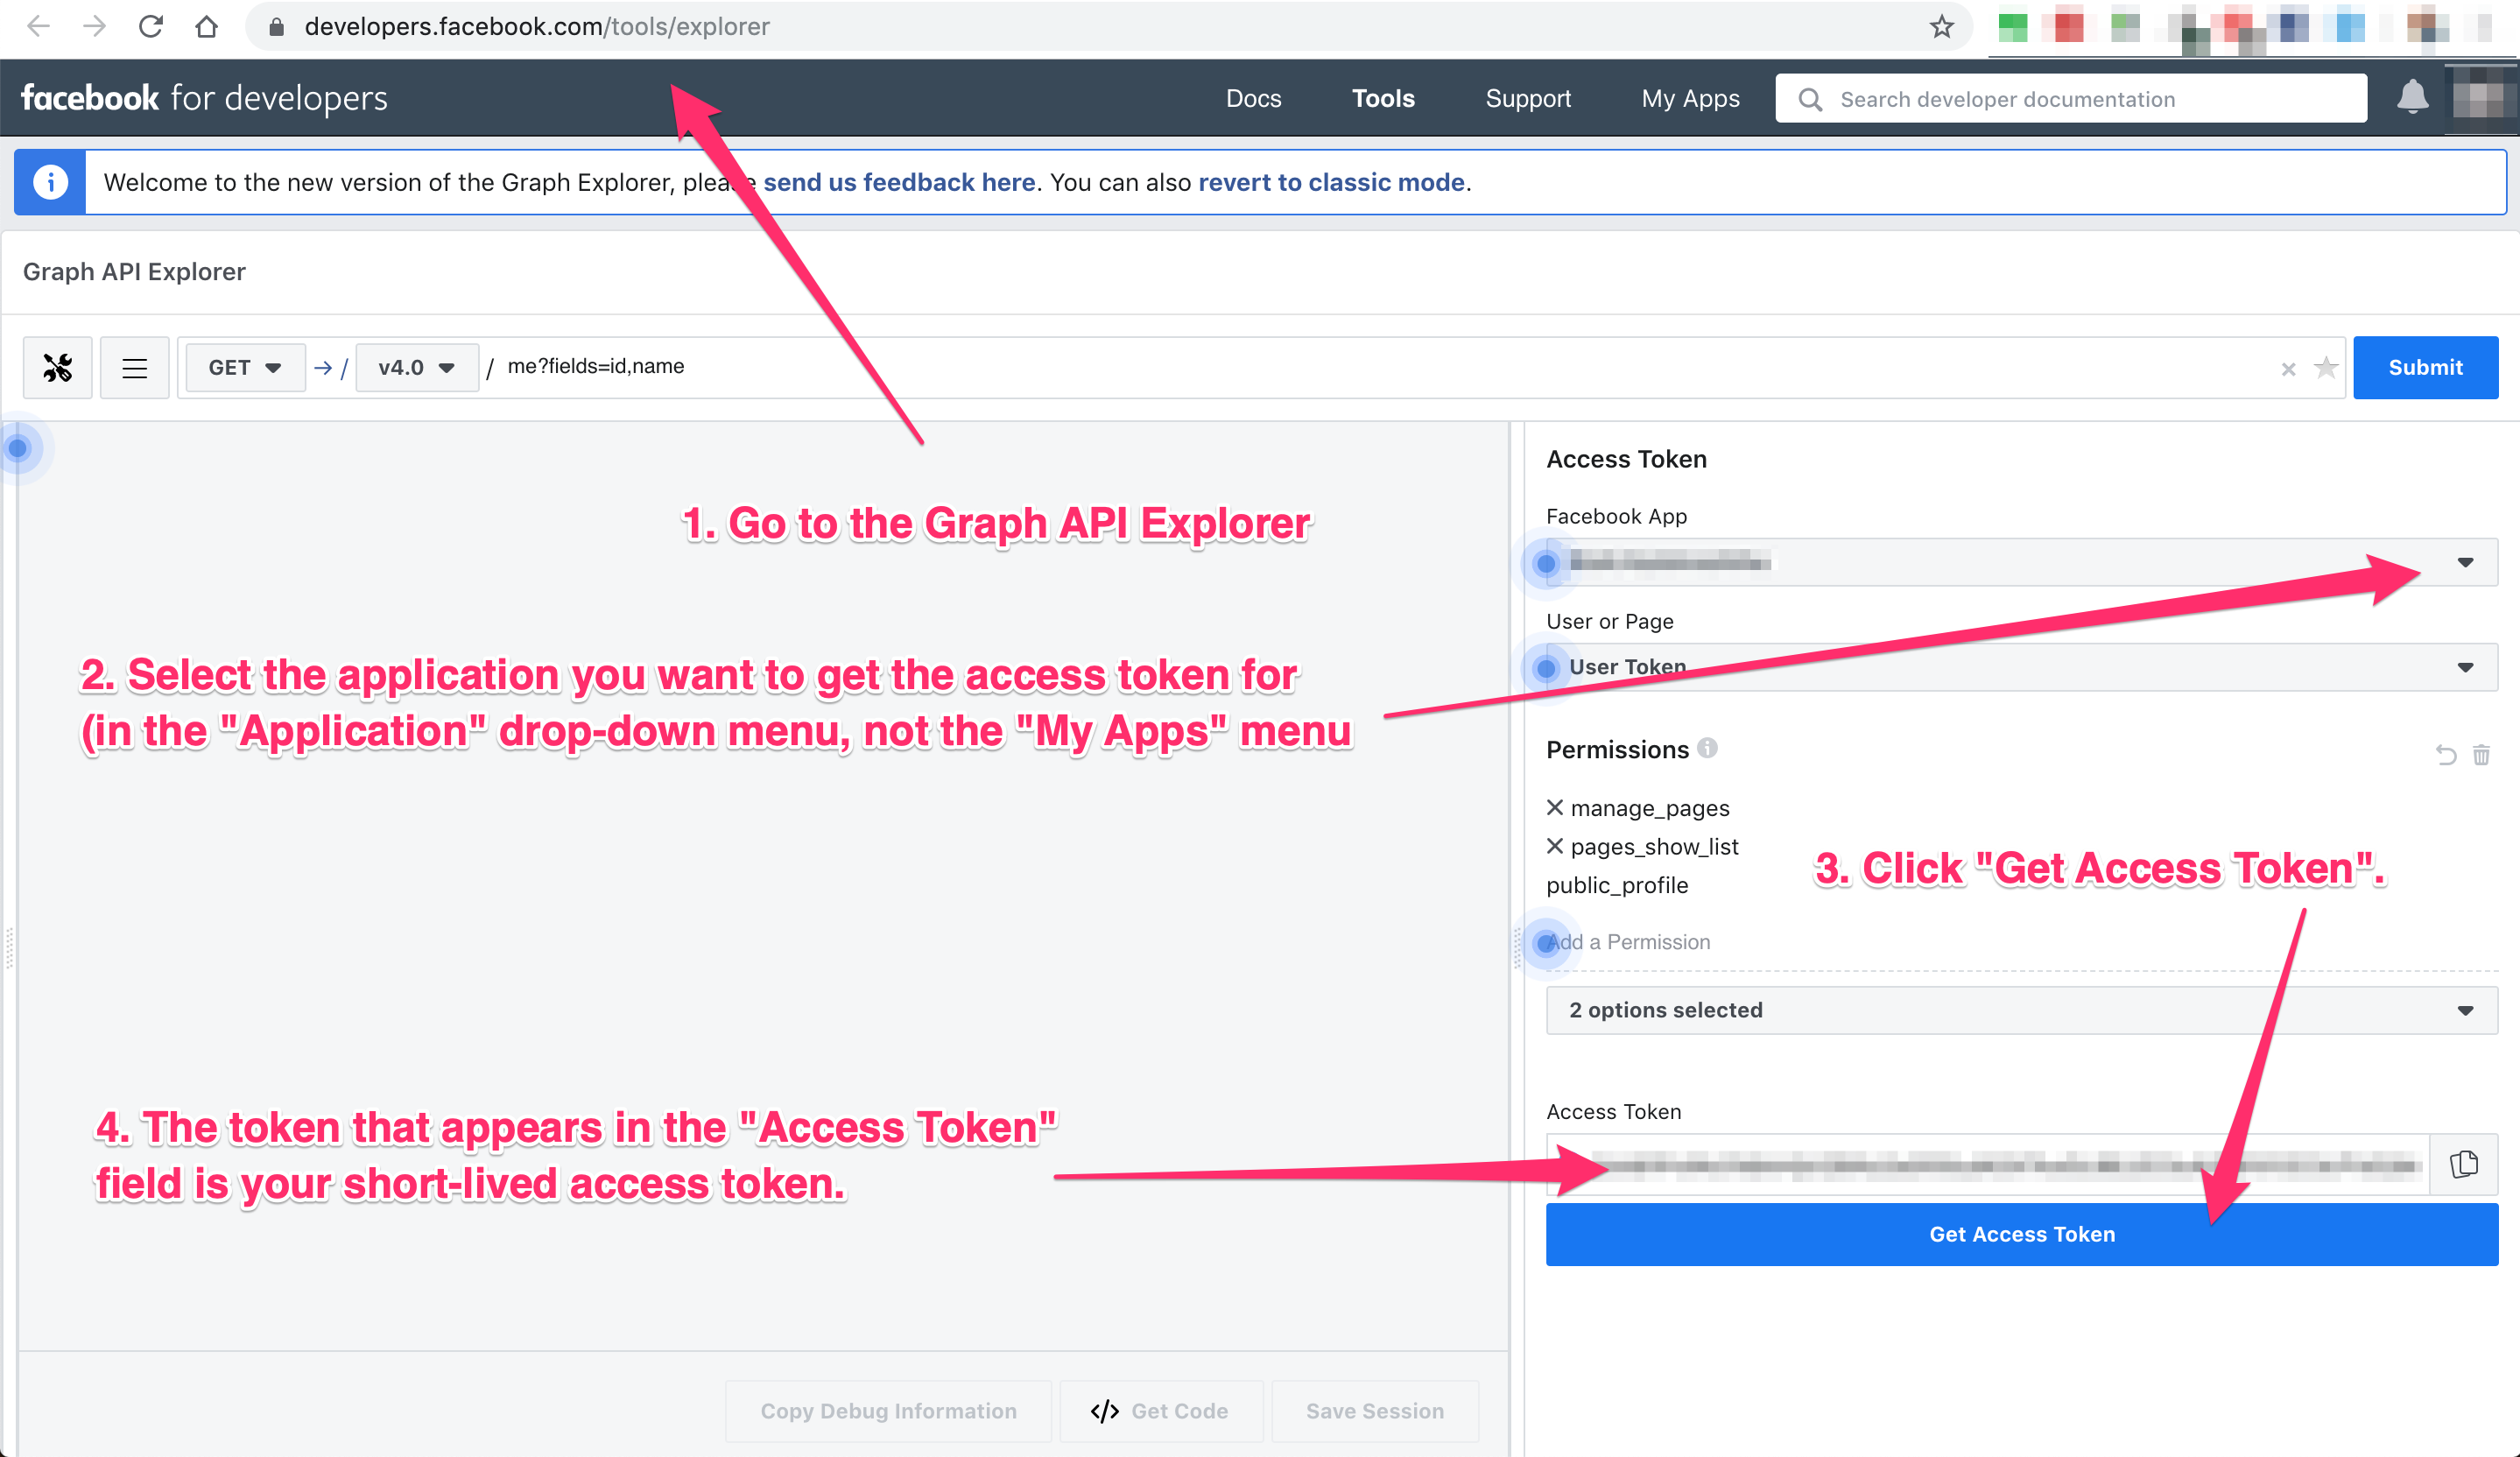2520x1457 pixels.
Task: Click the browser address bar URL
Action: point(537,27)
